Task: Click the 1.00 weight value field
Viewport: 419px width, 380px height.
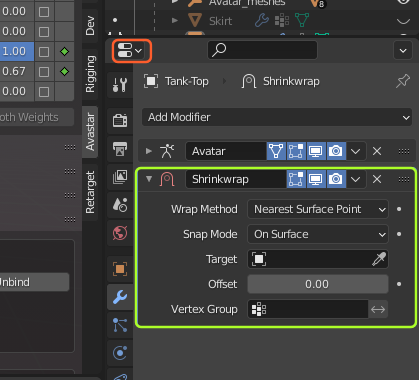Action: [17, 51]
